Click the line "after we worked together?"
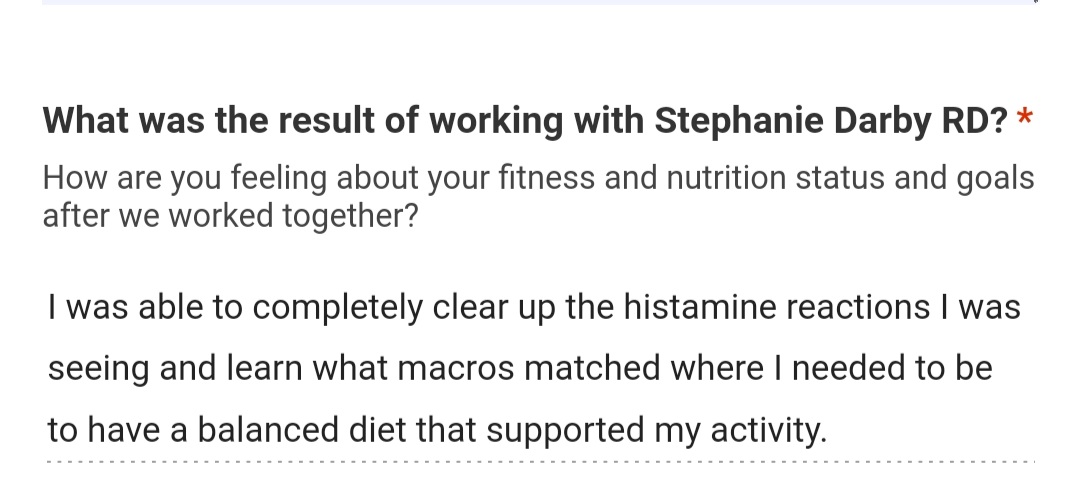This screenshot has height=489, width=1080. pos(230,216)
